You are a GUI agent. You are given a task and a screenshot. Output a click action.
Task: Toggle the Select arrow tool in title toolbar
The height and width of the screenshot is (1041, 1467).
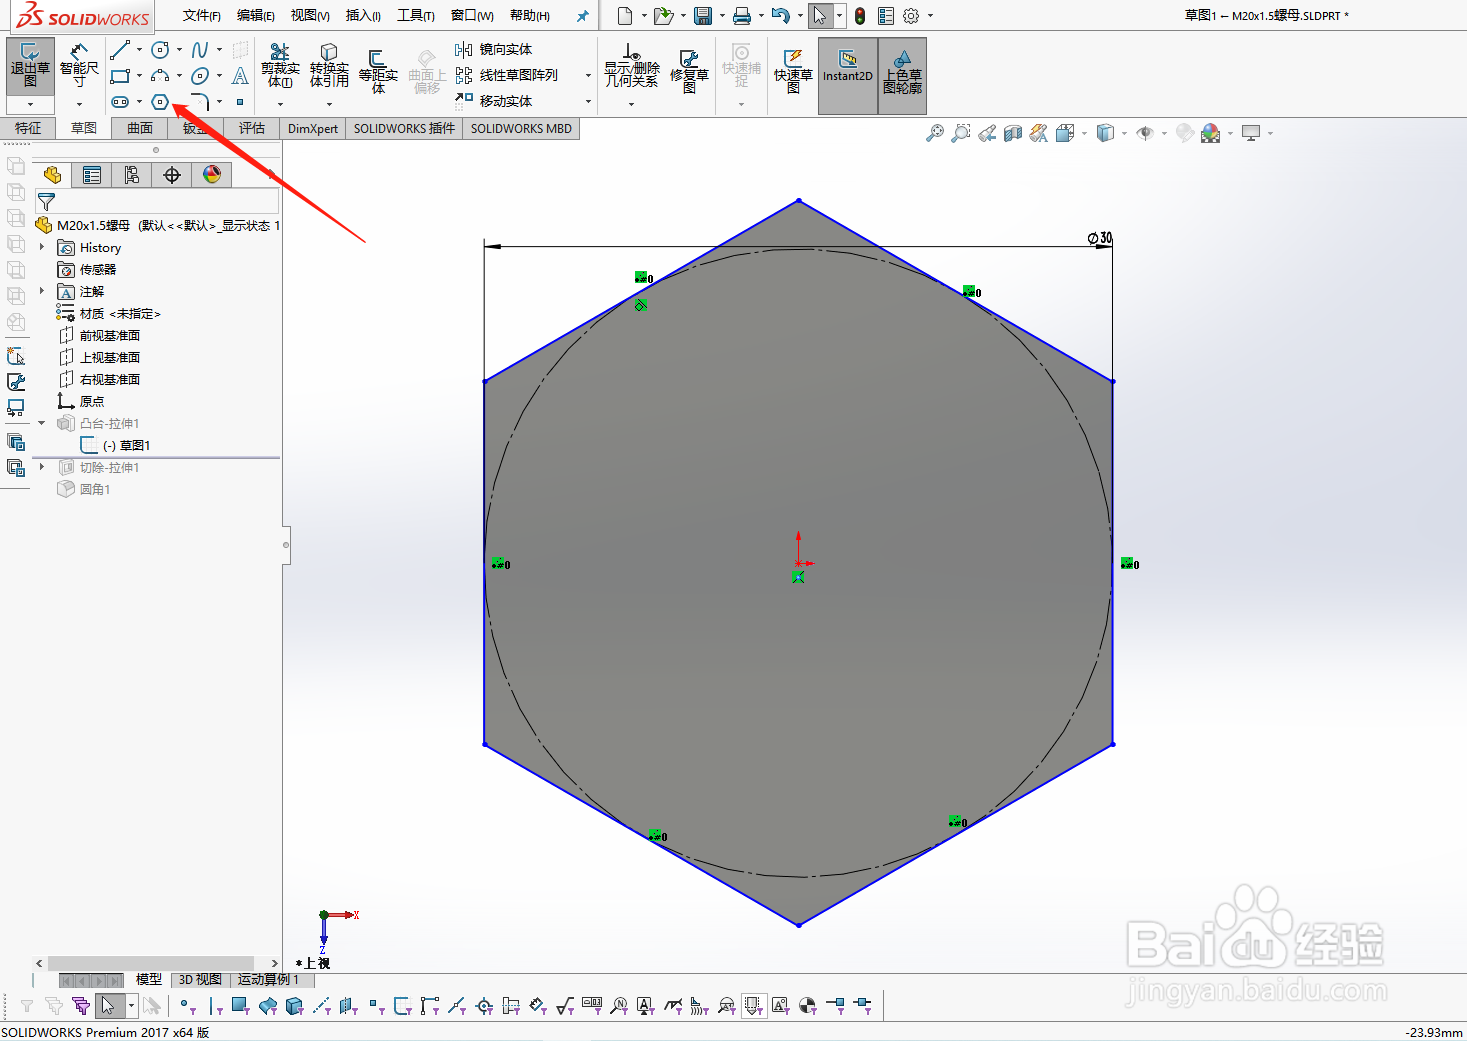click(x=819, y=16)
